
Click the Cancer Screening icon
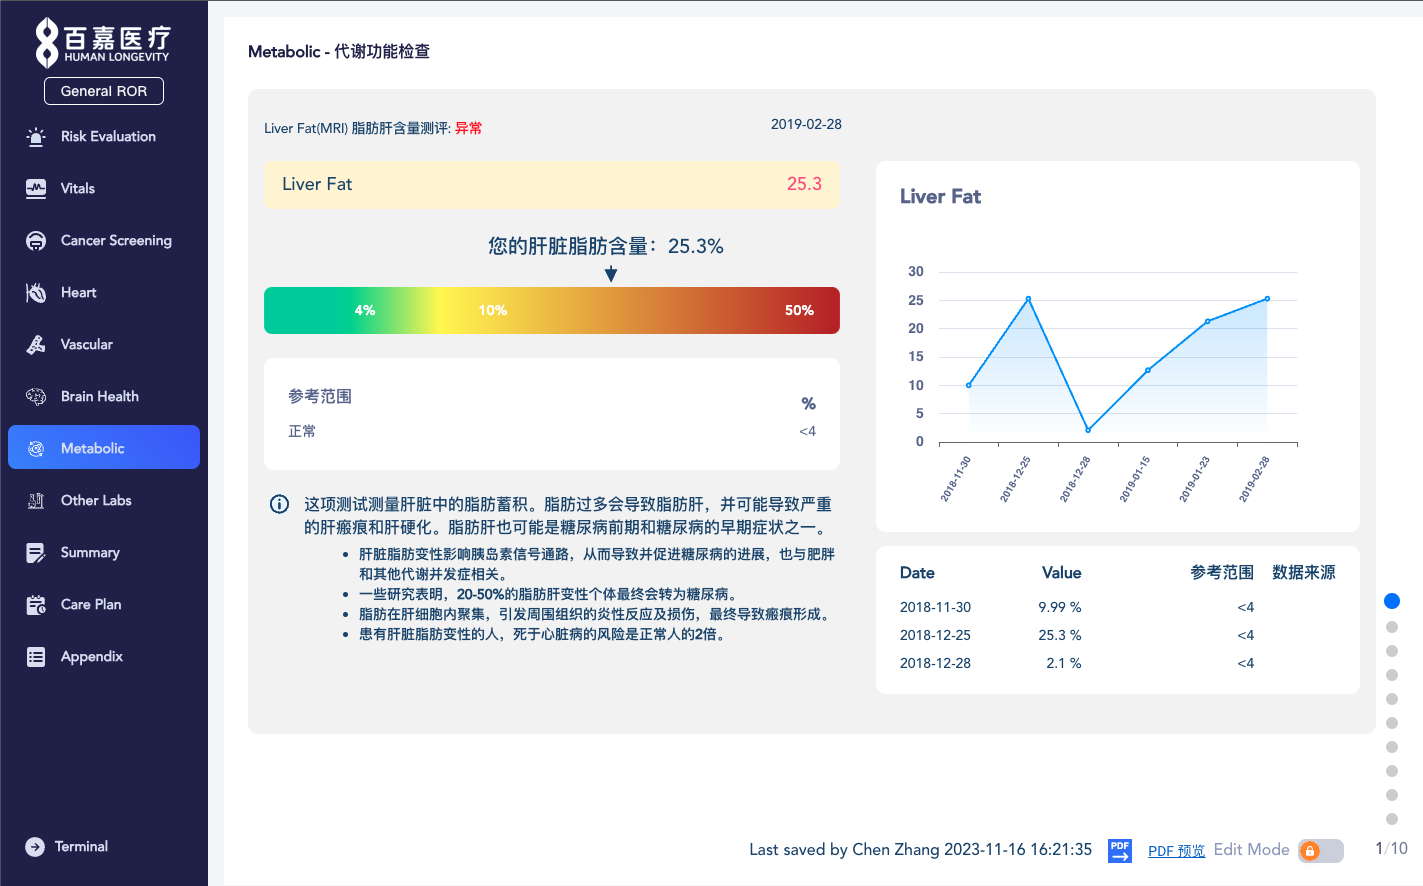(x=36, y=241)
